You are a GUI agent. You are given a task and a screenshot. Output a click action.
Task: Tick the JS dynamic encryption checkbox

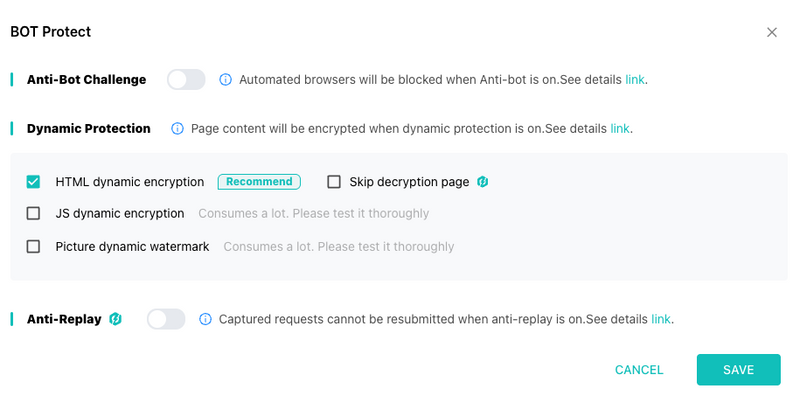(x=33, y=213)
